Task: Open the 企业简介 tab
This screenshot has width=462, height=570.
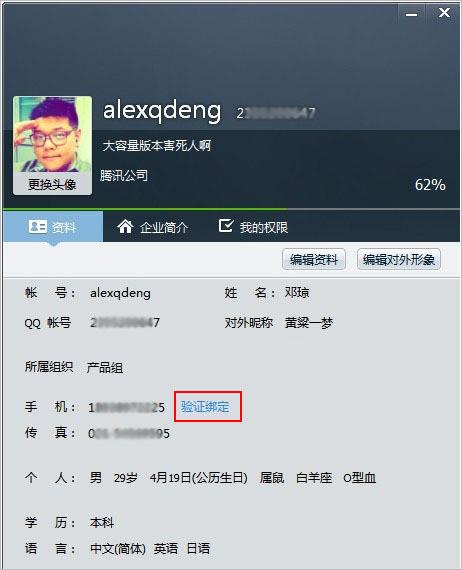Action: pyautogui.click(x=153, y=227)
